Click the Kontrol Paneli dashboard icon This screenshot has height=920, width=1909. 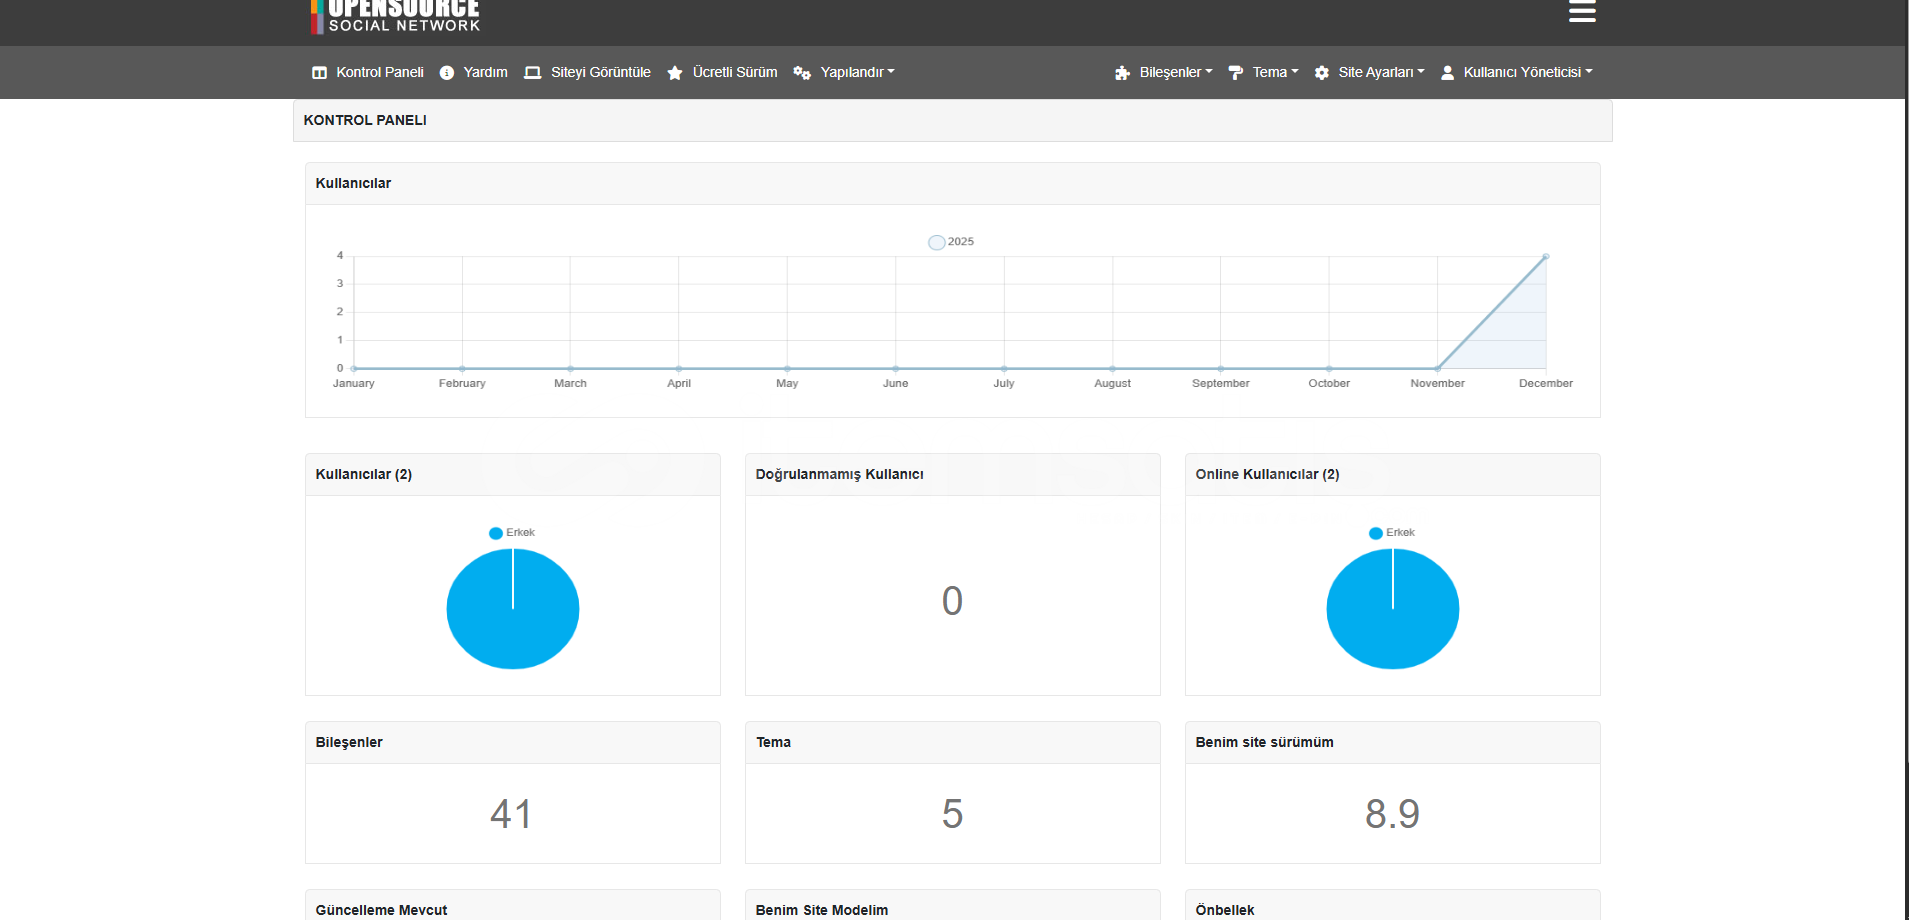point(319,73)
